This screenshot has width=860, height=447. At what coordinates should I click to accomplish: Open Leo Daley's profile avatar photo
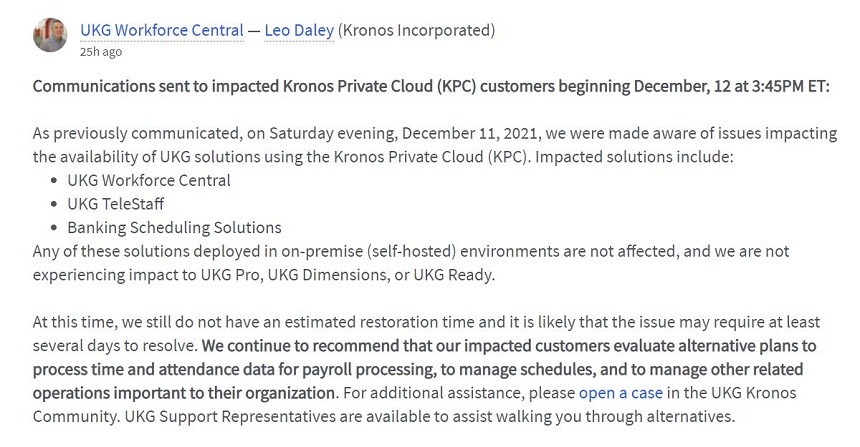(50, 35)
